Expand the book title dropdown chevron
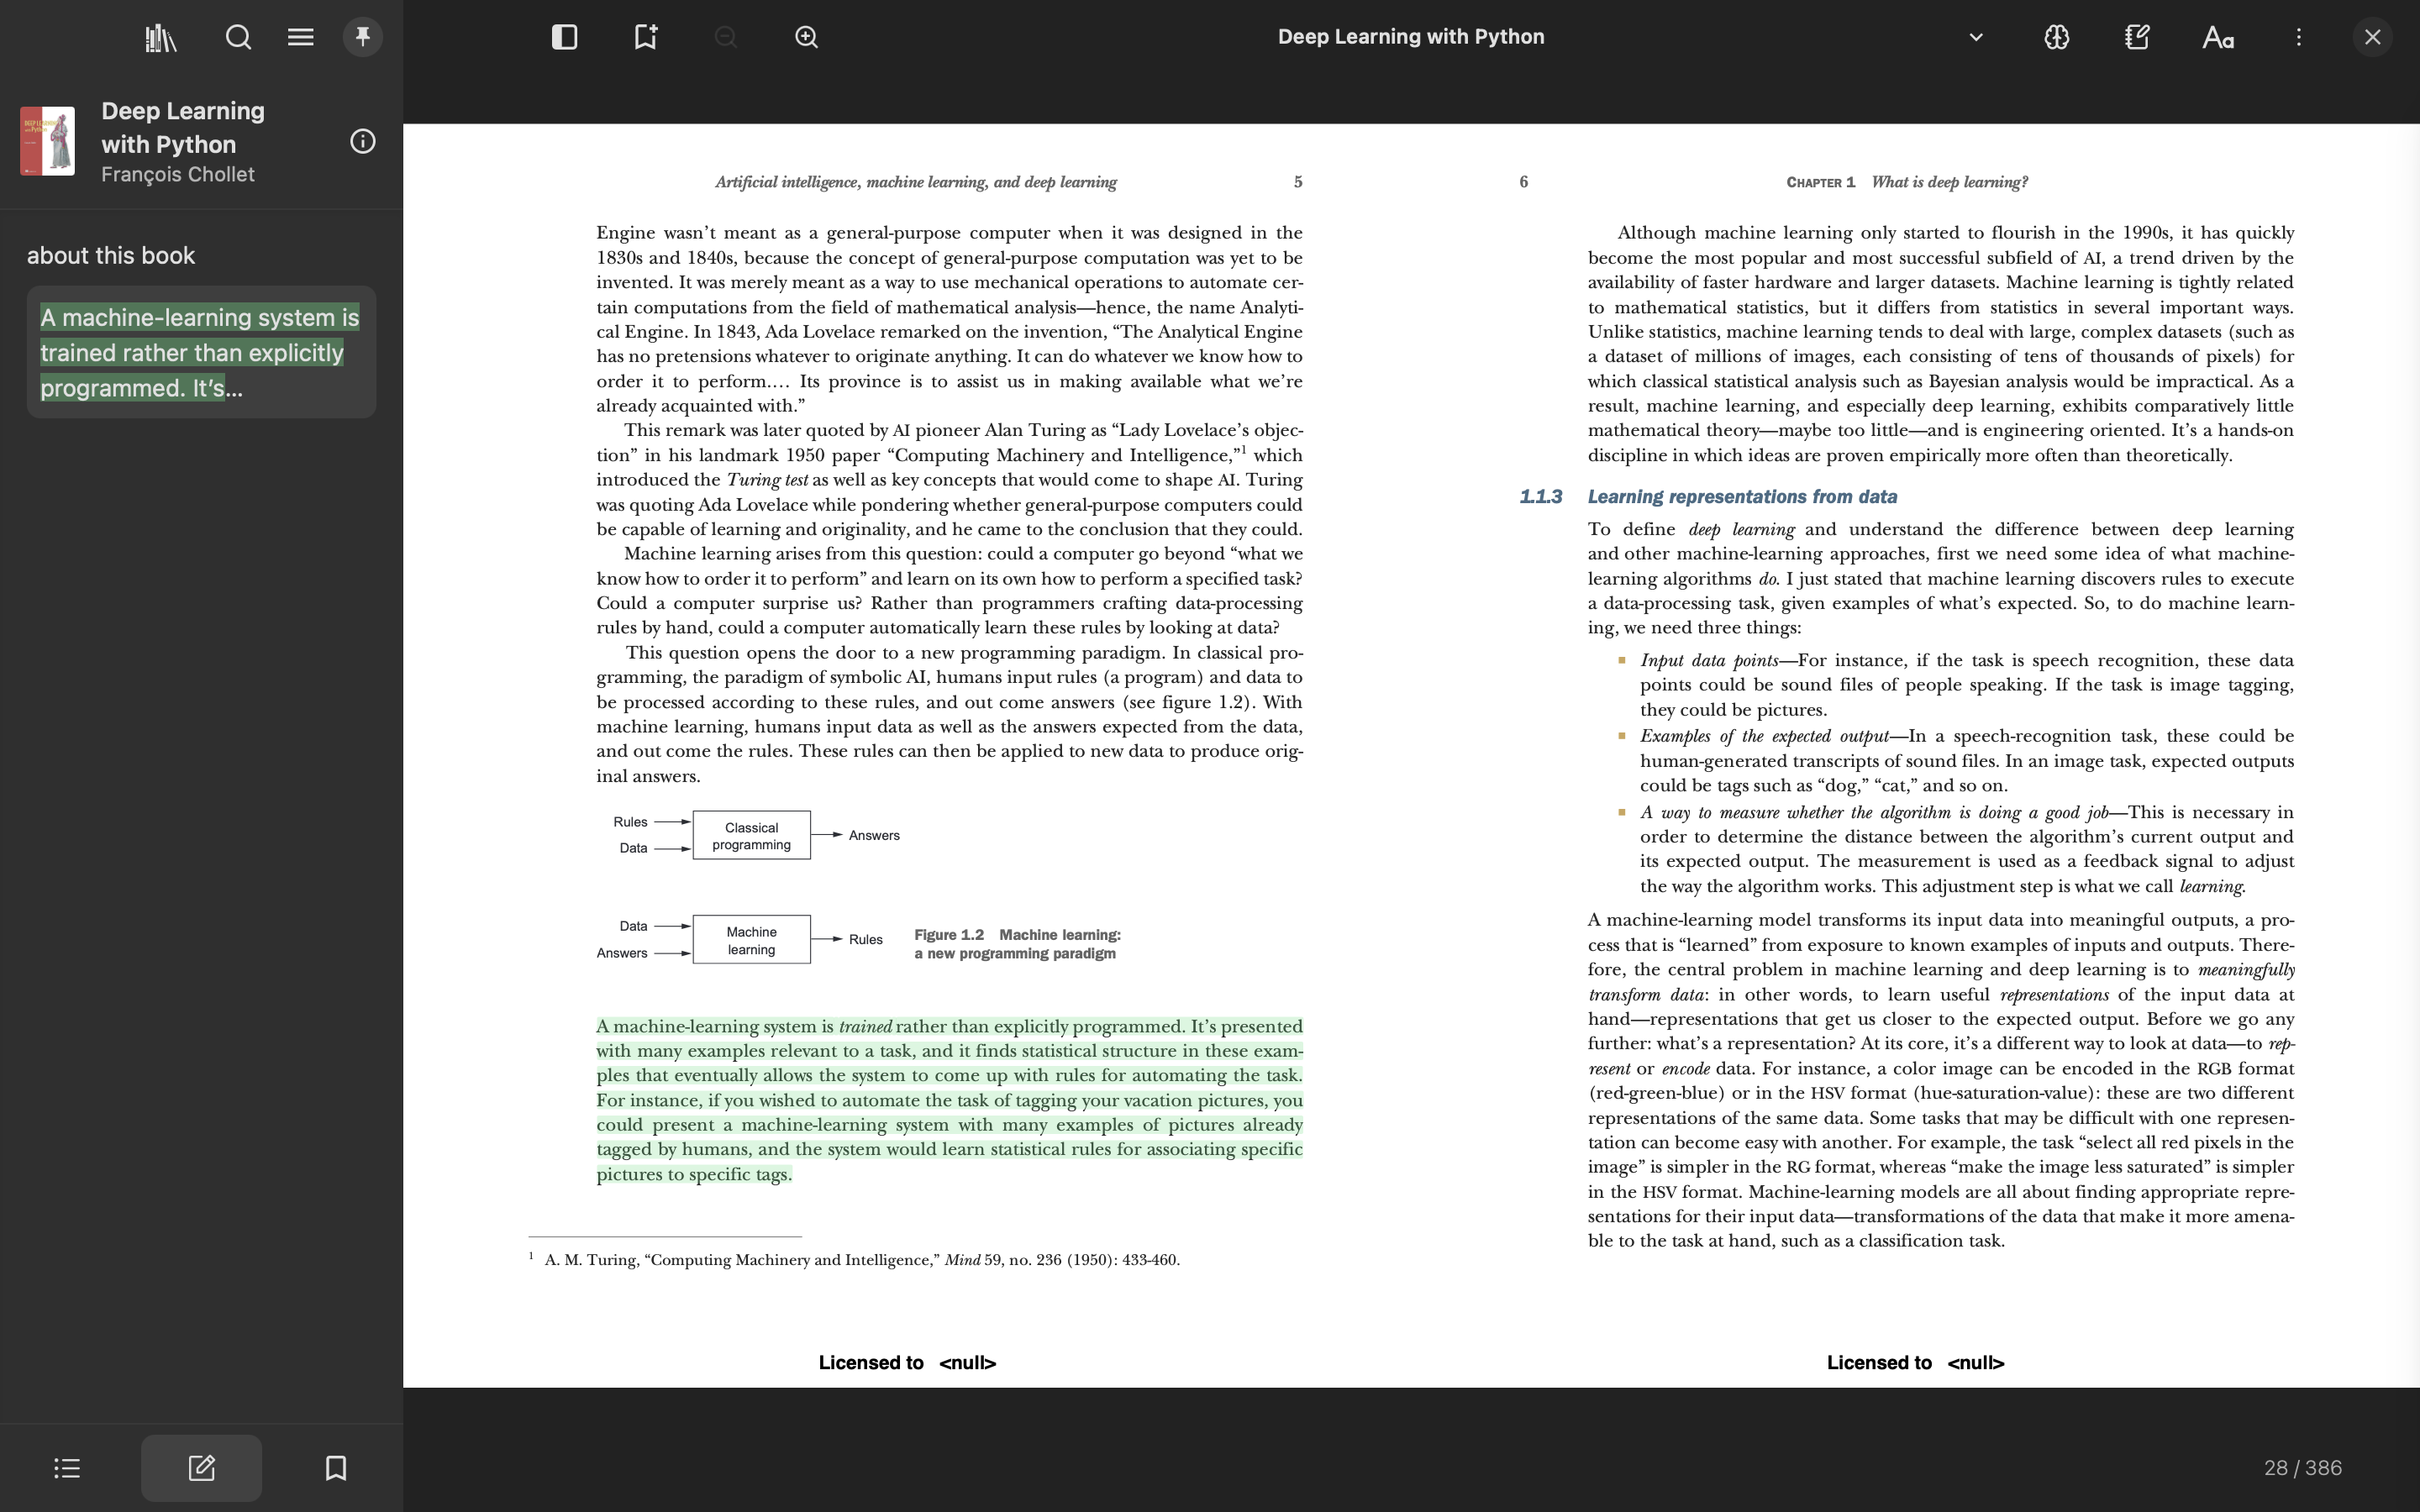 (1975, 38)
